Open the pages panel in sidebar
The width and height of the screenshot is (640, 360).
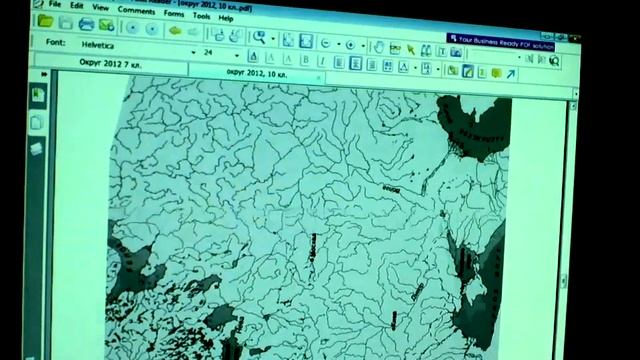(x=36, y=122)
